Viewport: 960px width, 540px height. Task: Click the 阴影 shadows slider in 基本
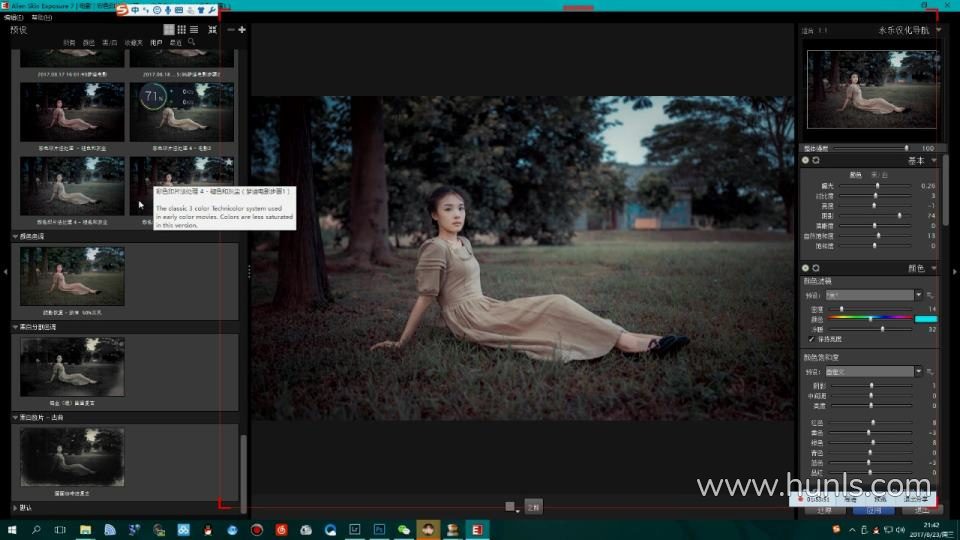875,216
